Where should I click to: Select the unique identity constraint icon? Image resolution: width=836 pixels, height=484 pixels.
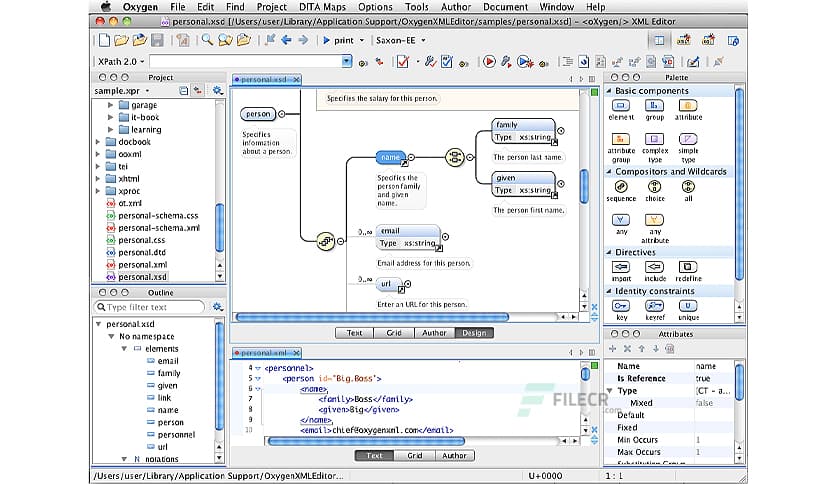688,306
